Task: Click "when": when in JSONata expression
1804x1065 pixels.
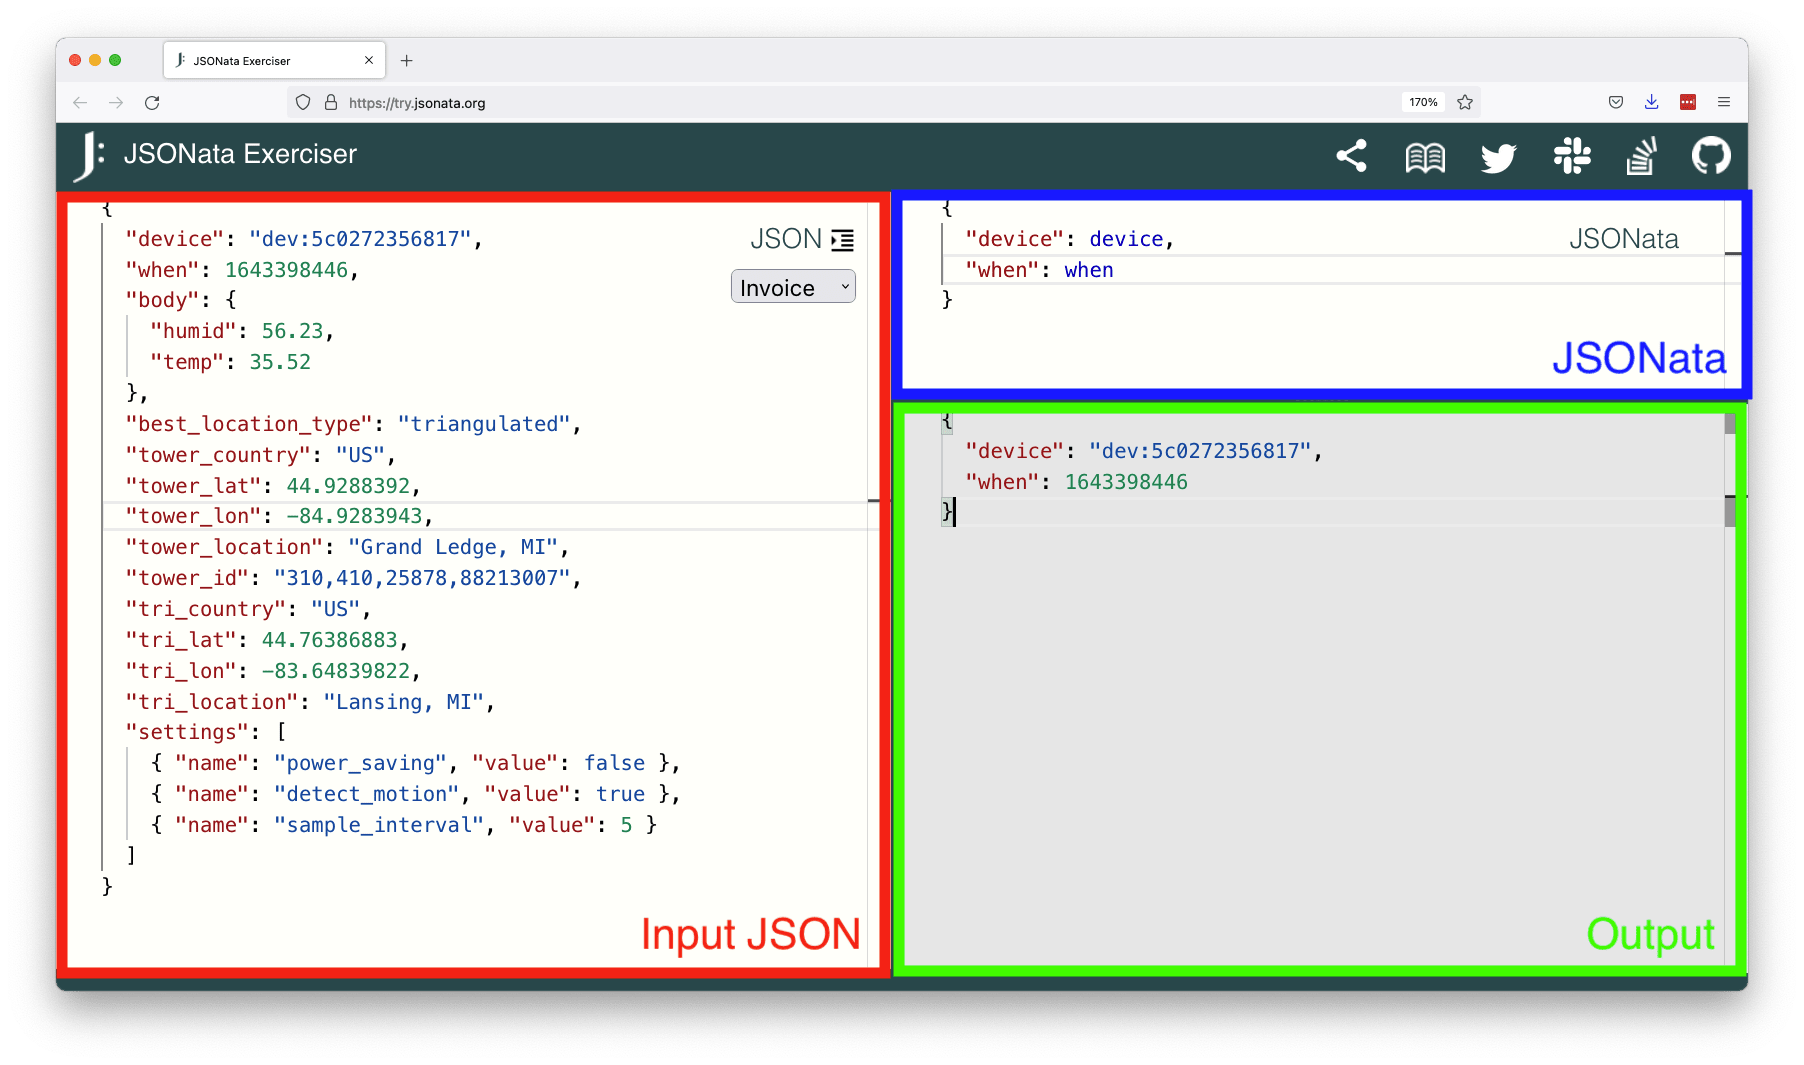Action: 1039,270
